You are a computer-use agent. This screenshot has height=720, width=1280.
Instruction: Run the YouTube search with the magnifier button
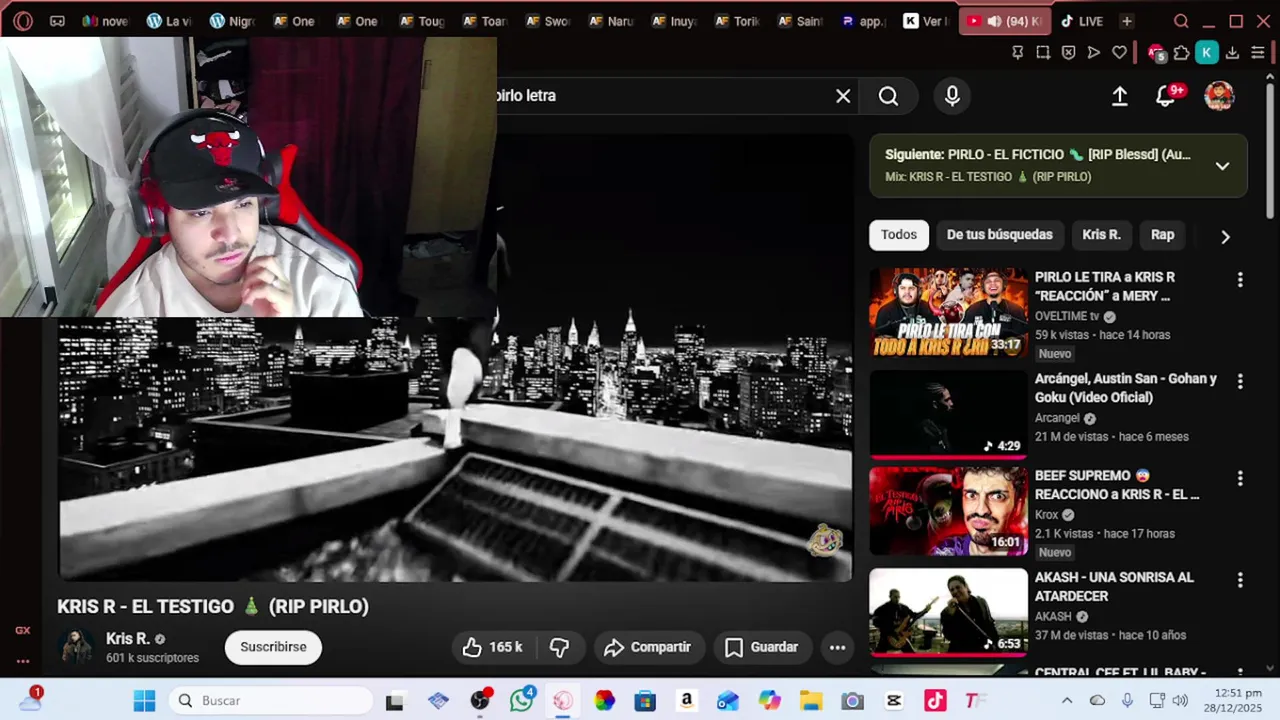coord(888,96)
